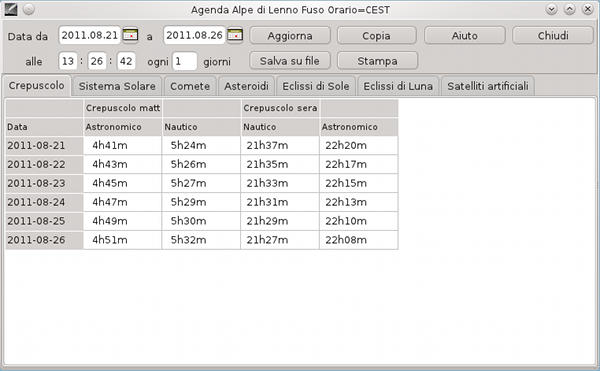Select row header 2011-08-25

[44, 221]
